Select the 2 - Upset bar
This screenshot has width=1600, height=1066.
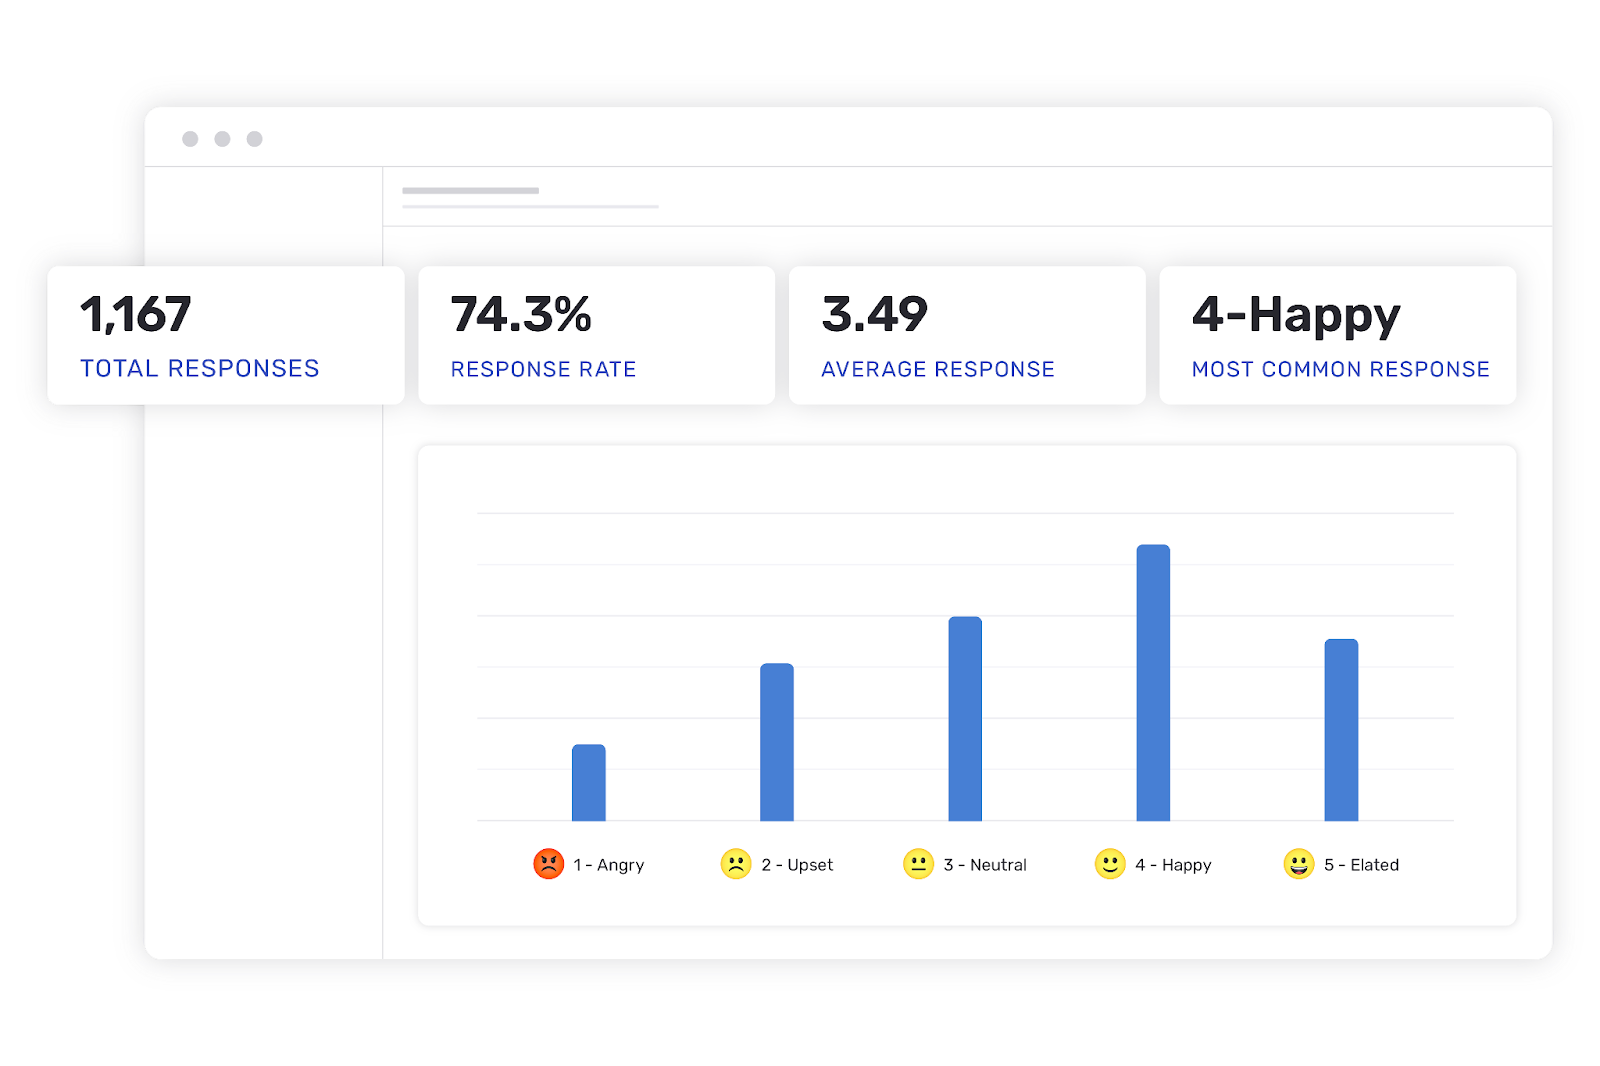777,742
